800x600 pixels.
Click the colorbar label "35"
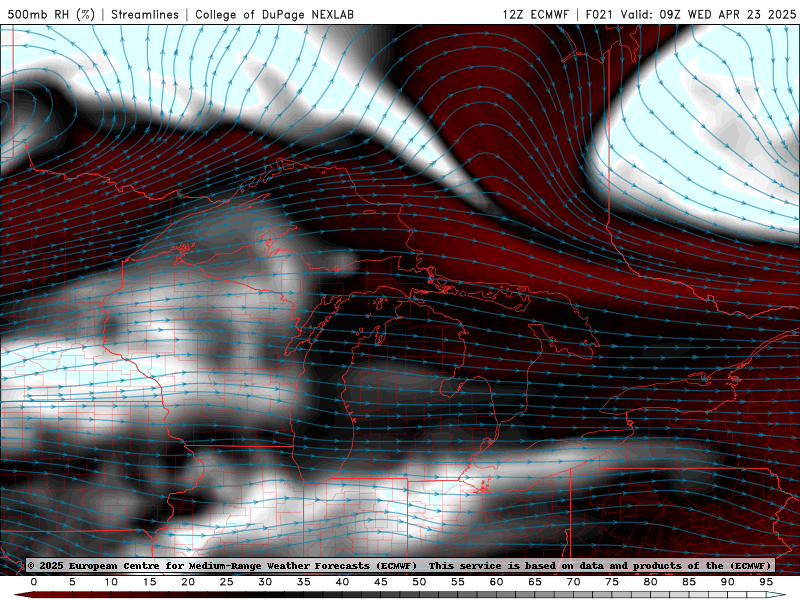(304, 582)
